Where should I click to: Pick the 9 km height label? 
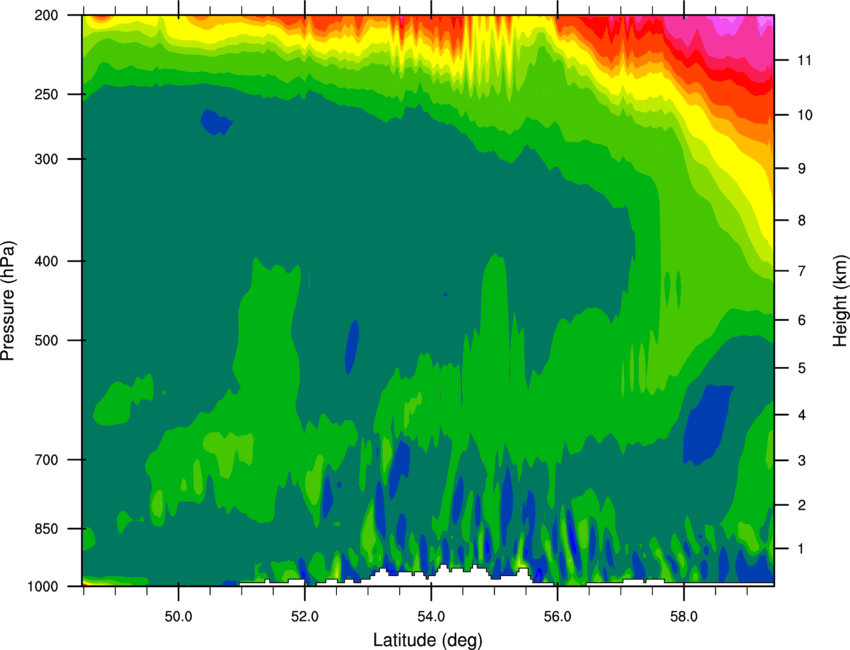tap(801, 169)
